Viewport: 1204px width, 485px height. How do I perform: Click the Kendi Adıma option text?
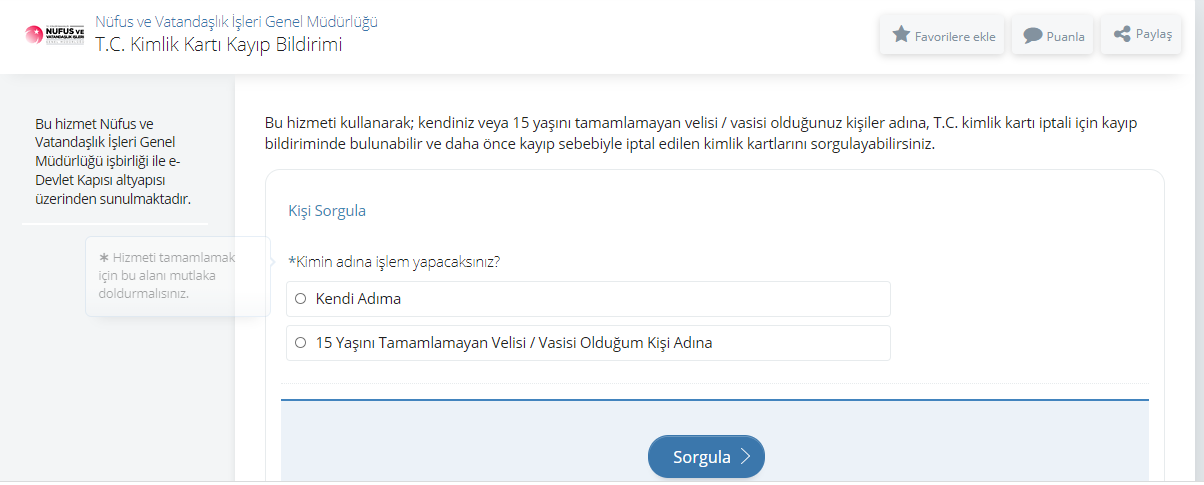pos(358,298)
